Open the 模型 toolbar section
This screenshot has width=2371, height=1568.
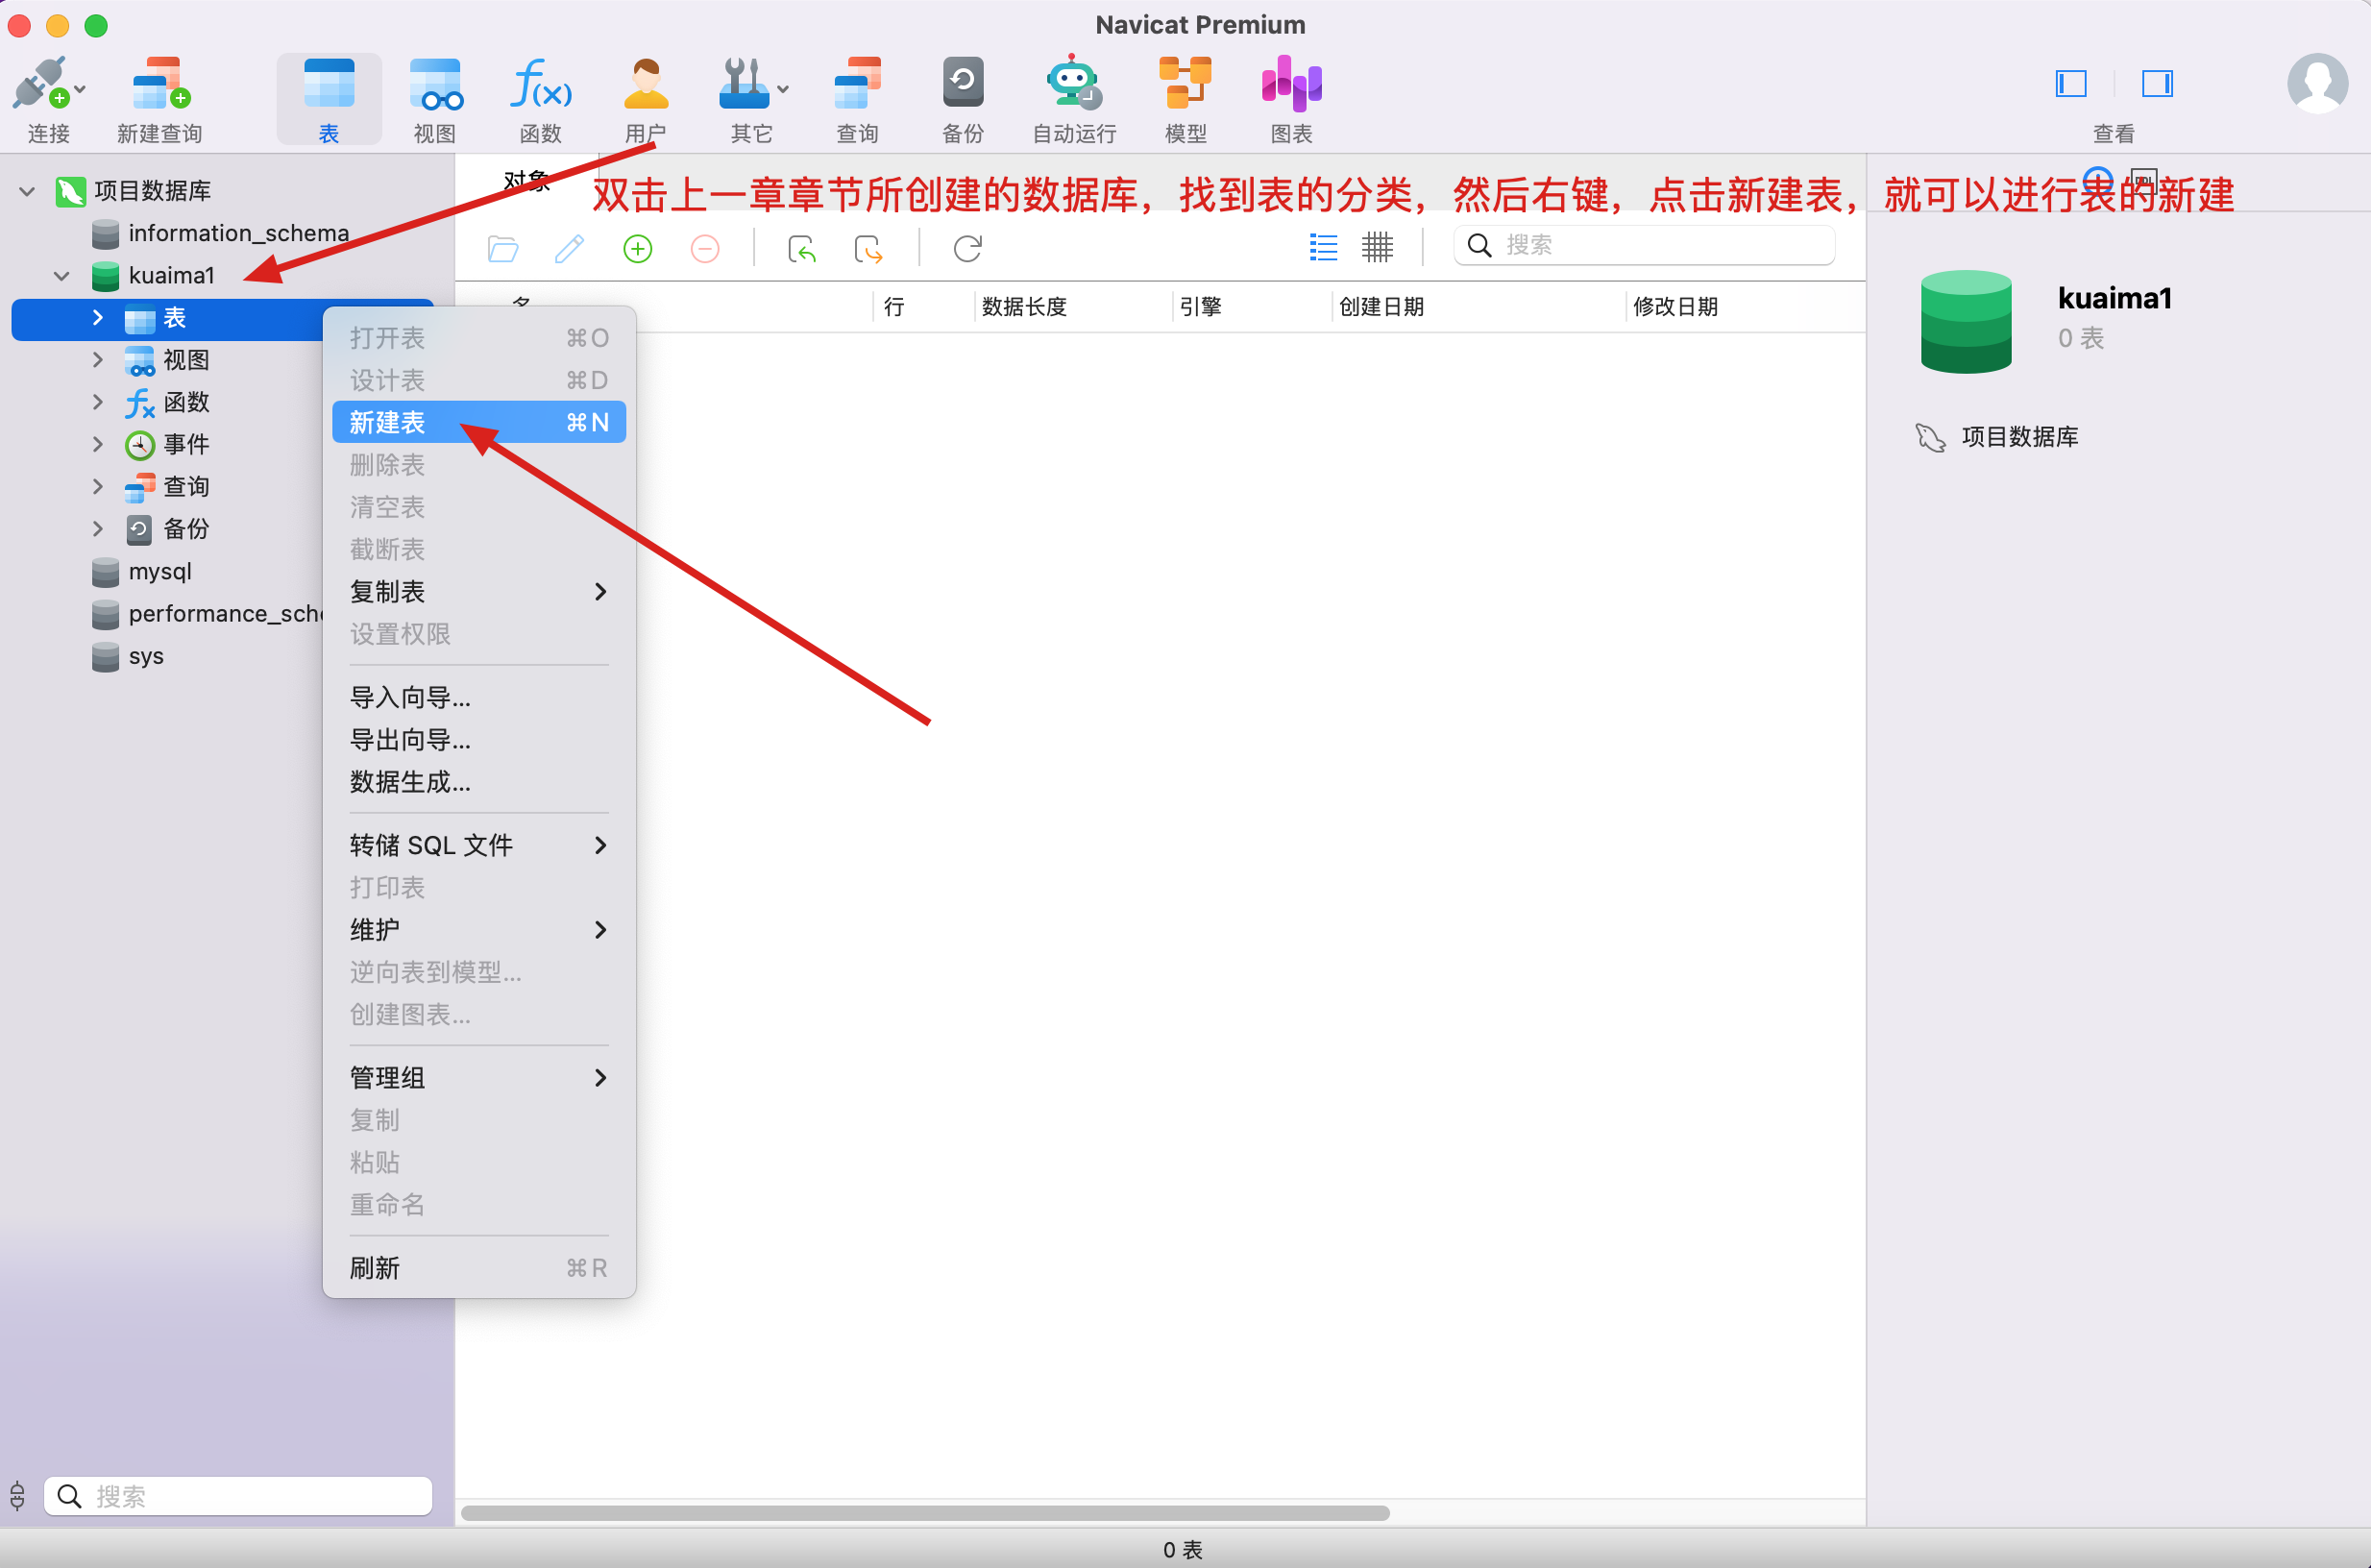coord(1185,84)
